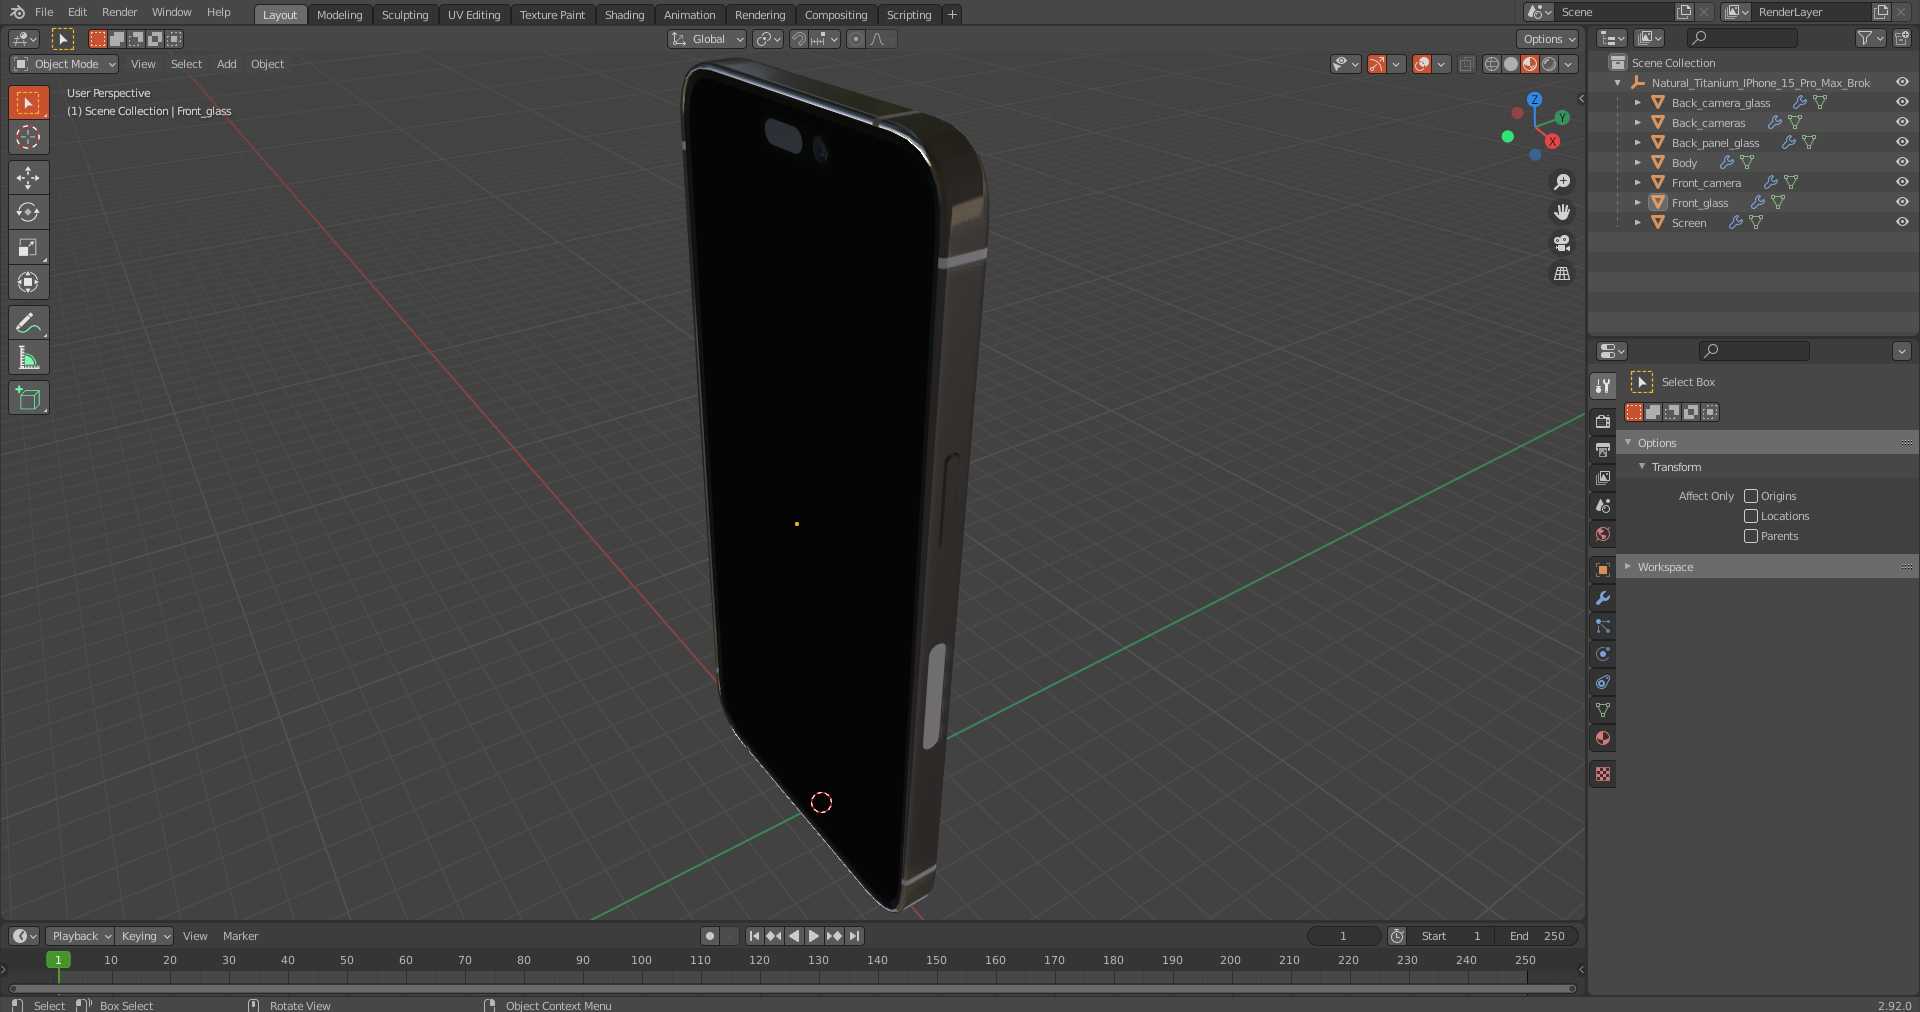The width and height of the screenshot is (1920, 1012).
Task: Open viewport Options dropdown
Action: point(1549,39)
